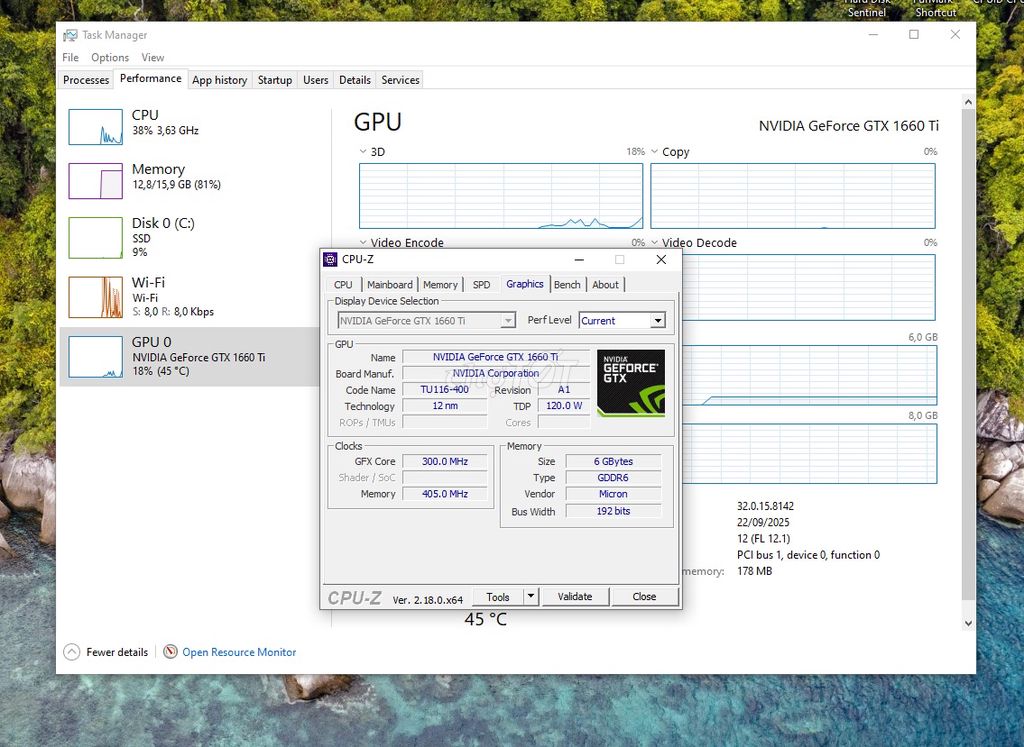Image resolution: width=1024 pixels, height=747 pixels.
Task: Click Fewer details in Task Manager
Action: (117, 652)
